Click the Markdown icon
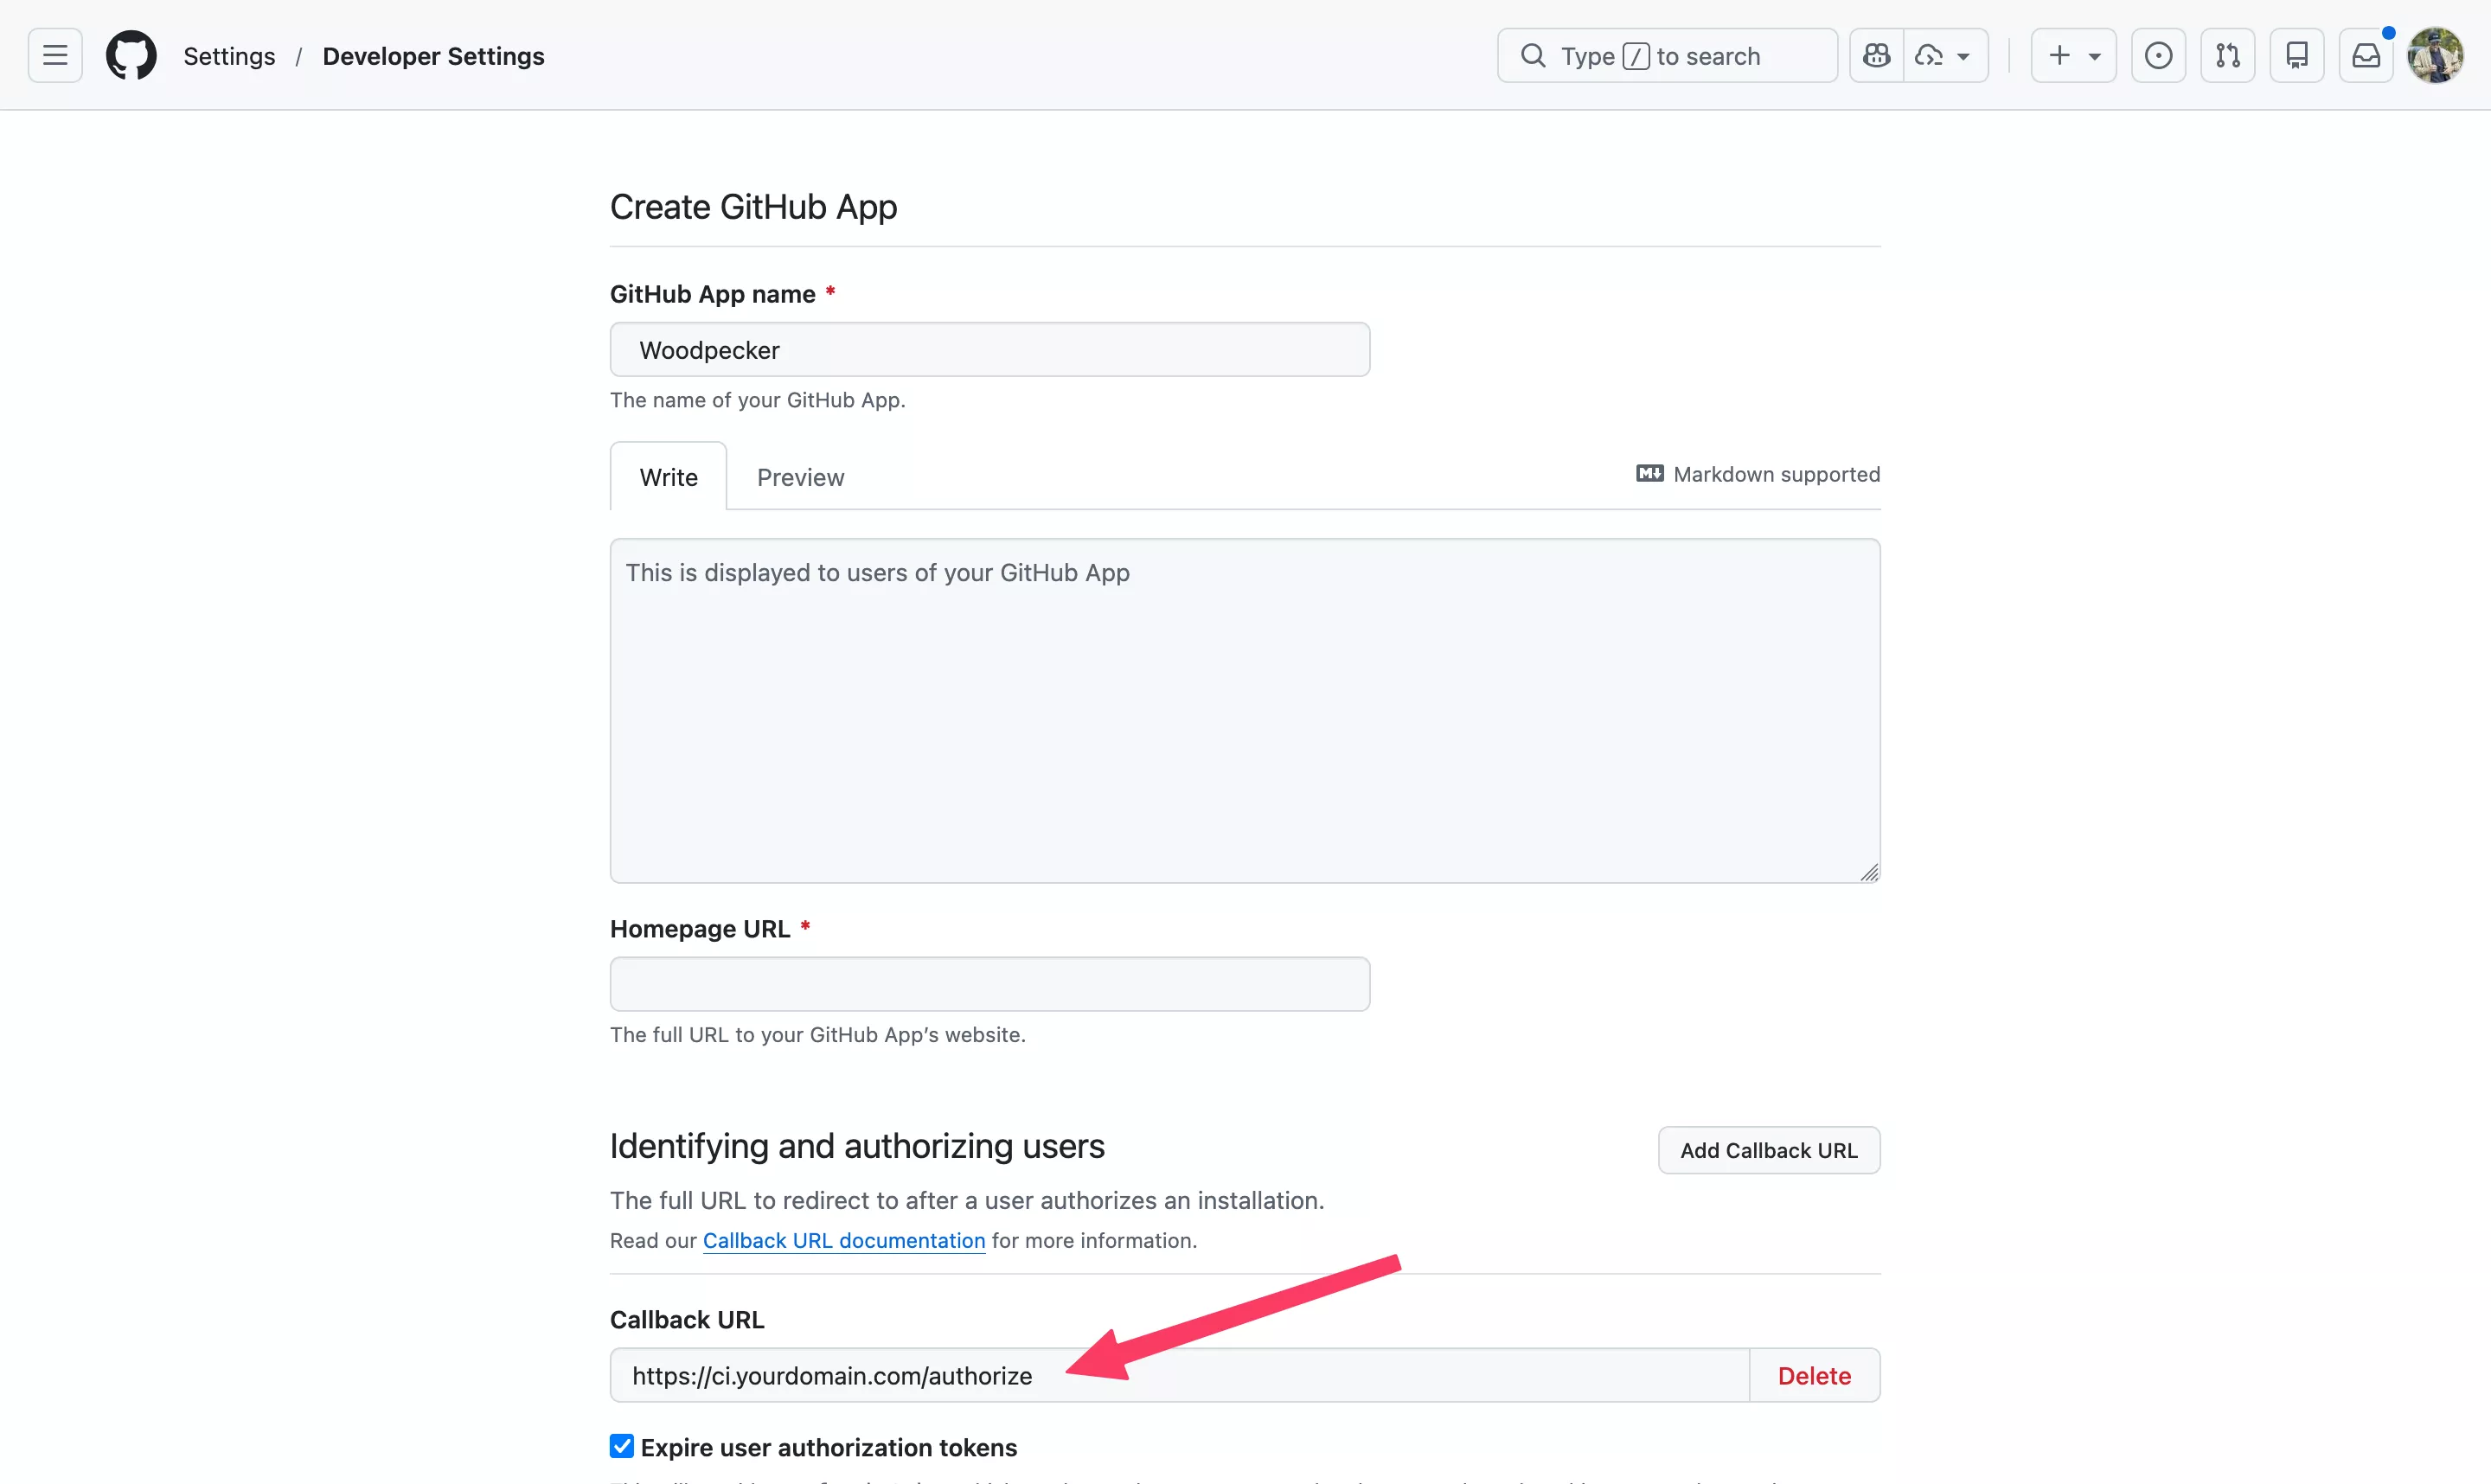The image size is (2491, 1484). tap(1649, 474)
